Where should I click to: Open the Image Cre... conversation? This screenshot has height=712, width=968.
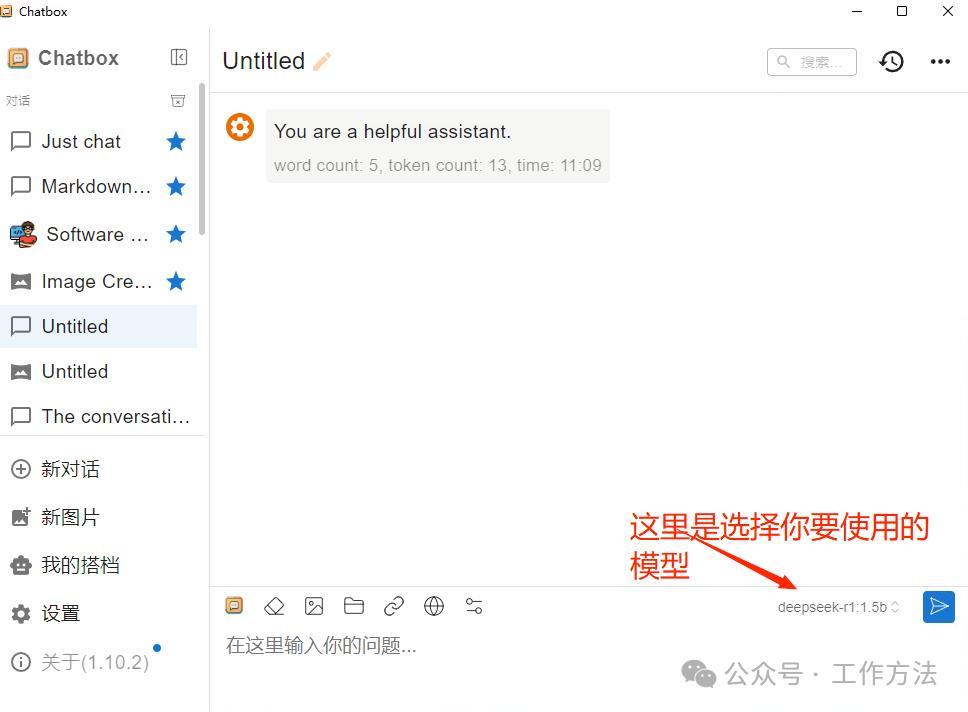point(99,282)
